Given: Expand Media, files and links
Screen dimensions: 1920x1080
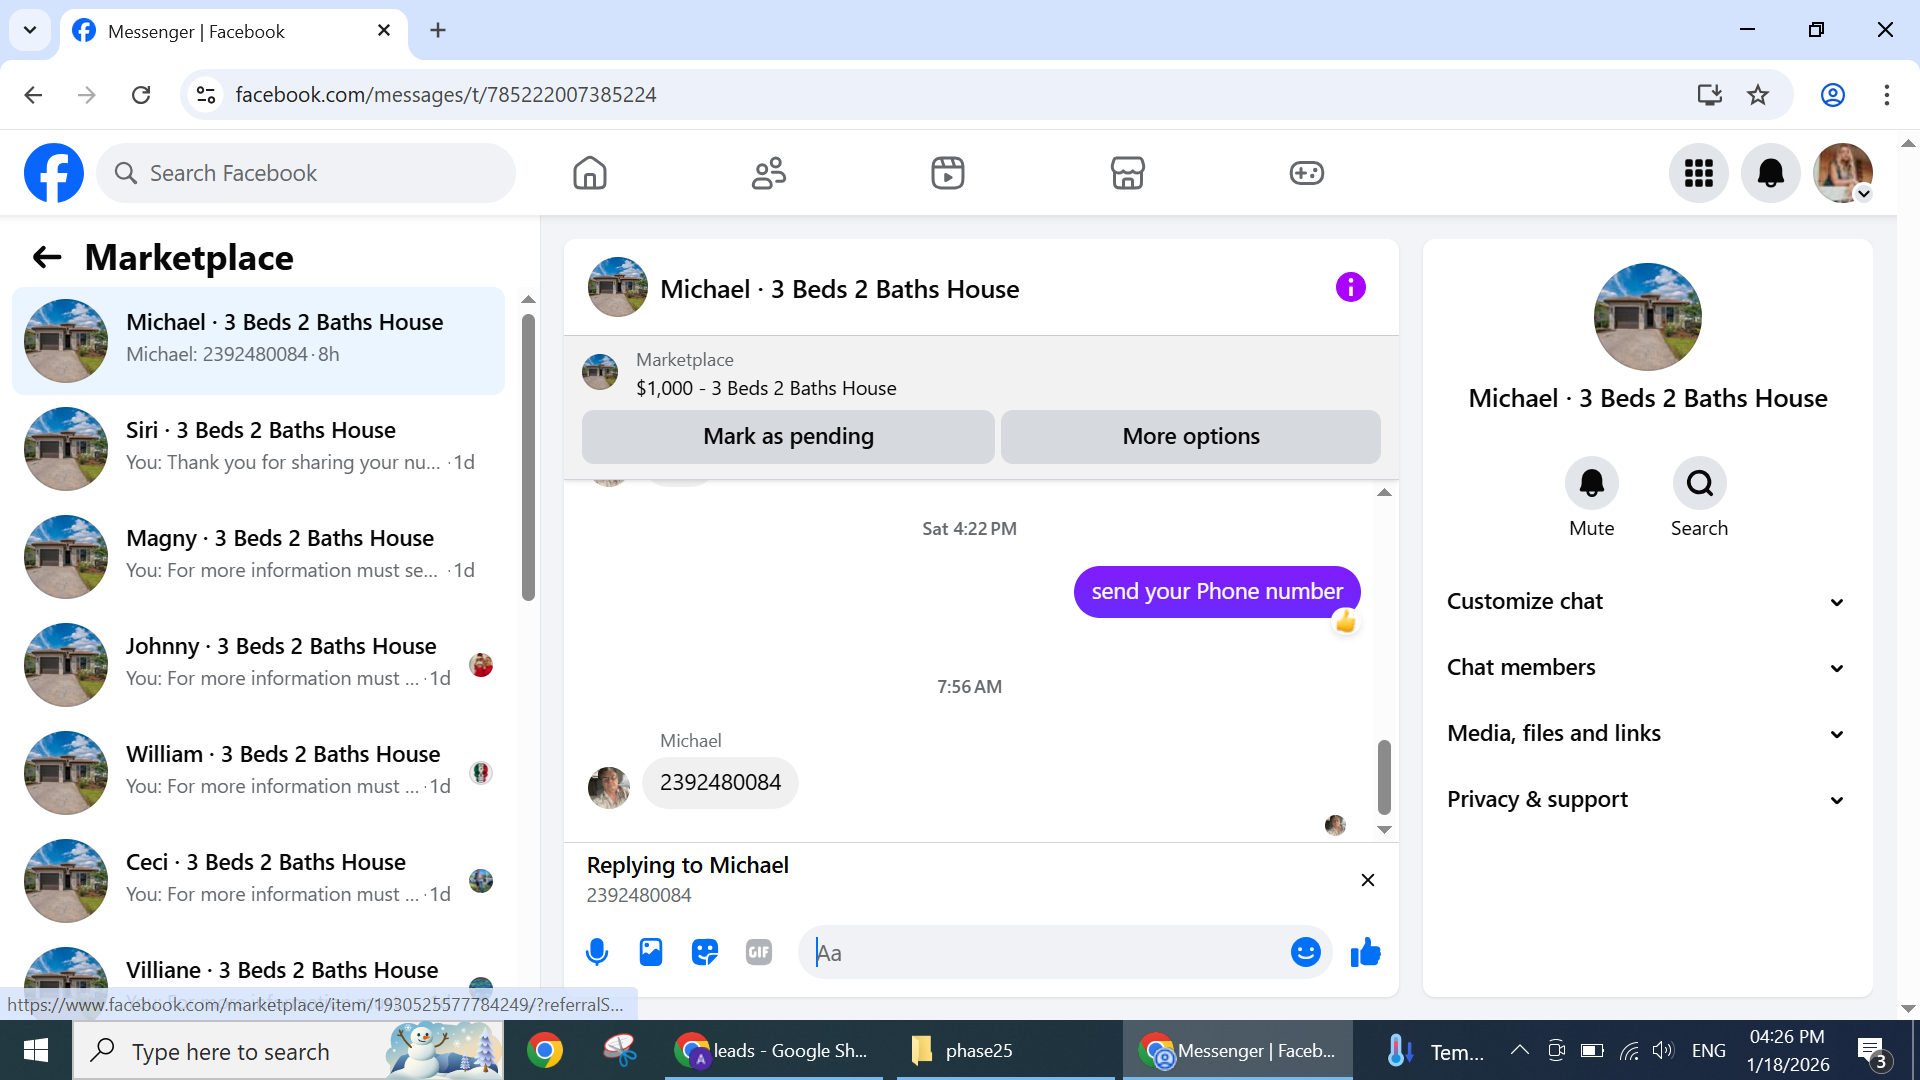Looking at the screenshot, I should click(x=1646, y=733).
